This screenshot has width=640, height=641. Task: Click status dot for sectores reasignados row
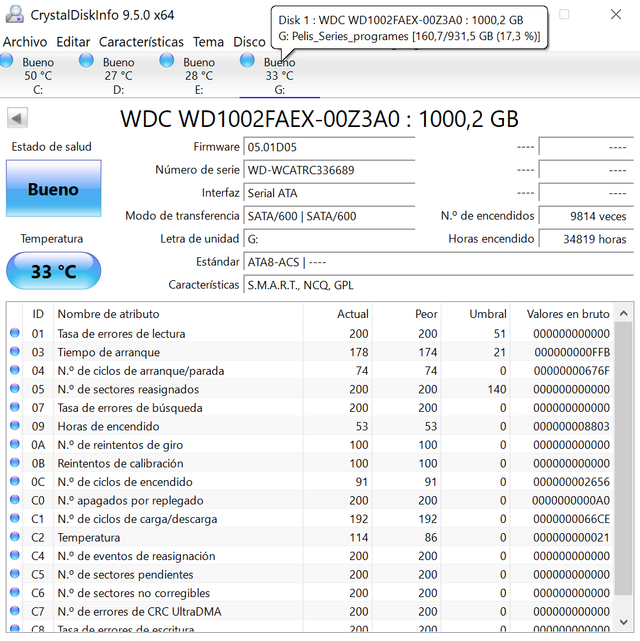[x=15, y=388]
